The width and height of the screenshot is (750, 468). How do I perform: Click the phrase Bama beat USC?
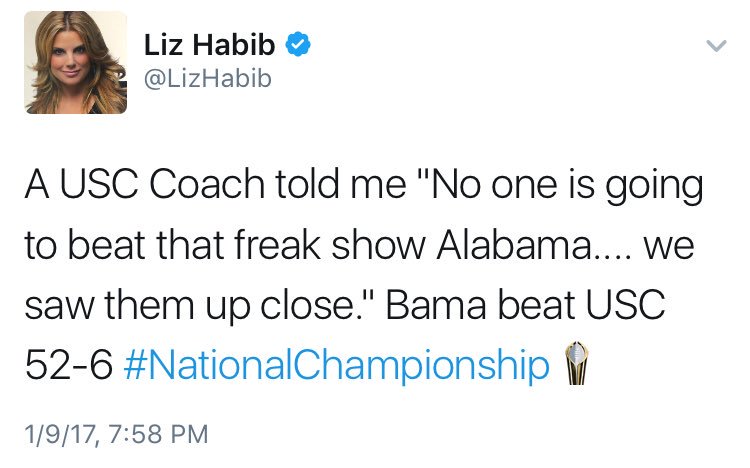[525, 305]
